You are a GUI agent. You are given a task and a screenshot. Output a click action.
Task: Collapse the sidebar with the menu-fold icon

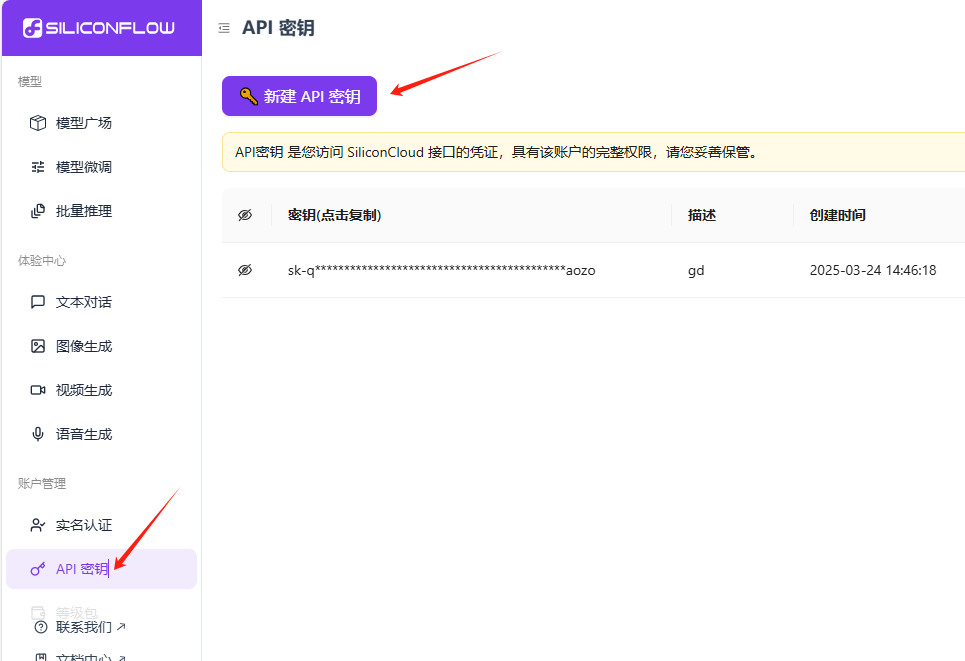tap(224, 28)
